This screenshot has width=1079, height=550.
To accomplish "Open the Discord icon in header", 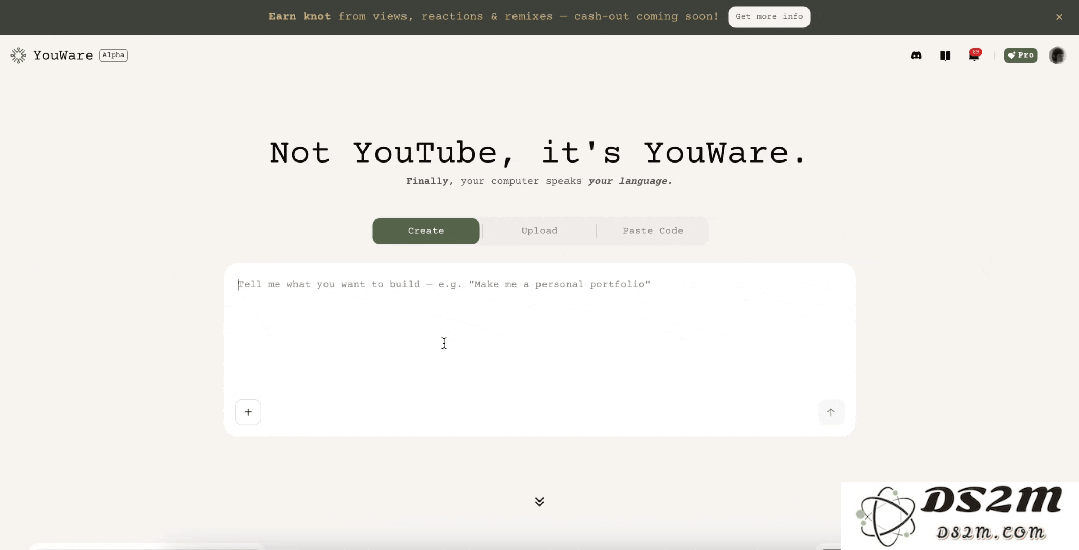I will click(916, 55).
